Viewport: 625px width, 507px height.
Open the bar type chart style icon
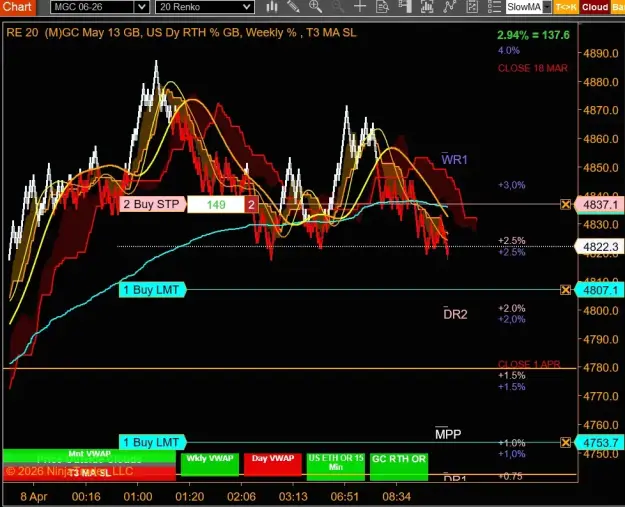click(271, 7)
